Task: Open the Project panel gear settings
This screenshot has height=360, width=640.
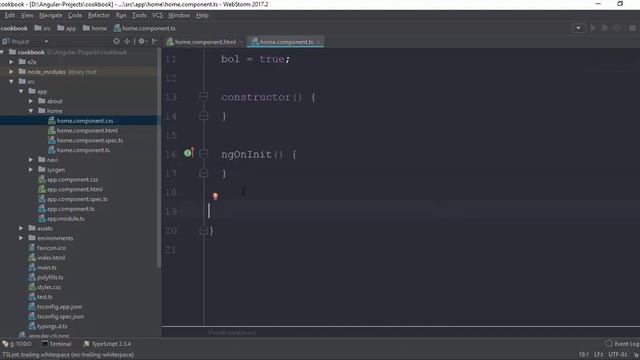Action: (x=142, y=41)
